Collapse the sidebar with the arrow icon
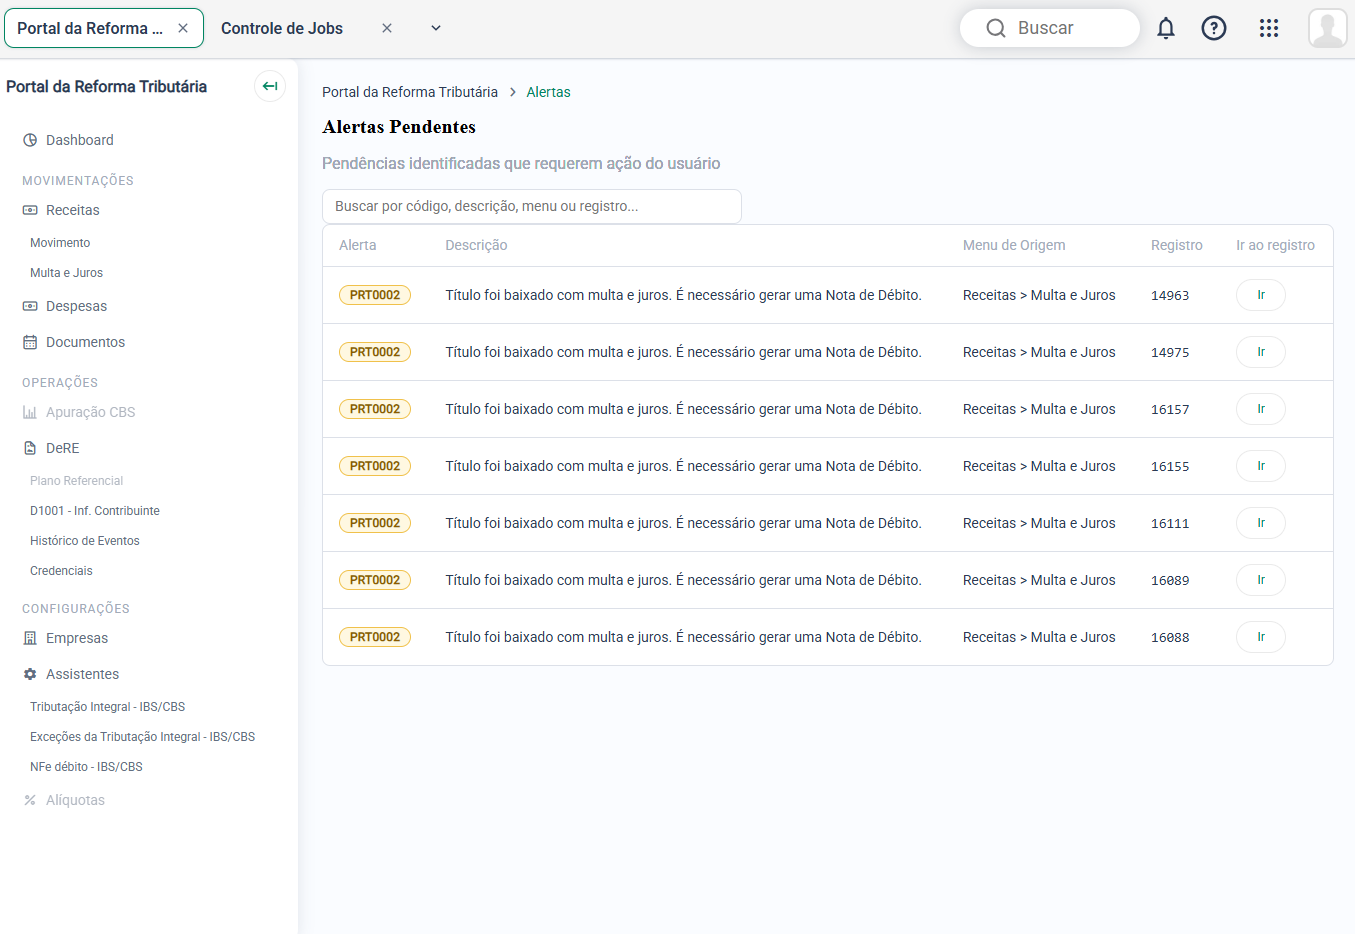The width and height of the screenshot is (1355, 934). click(270, 86)
